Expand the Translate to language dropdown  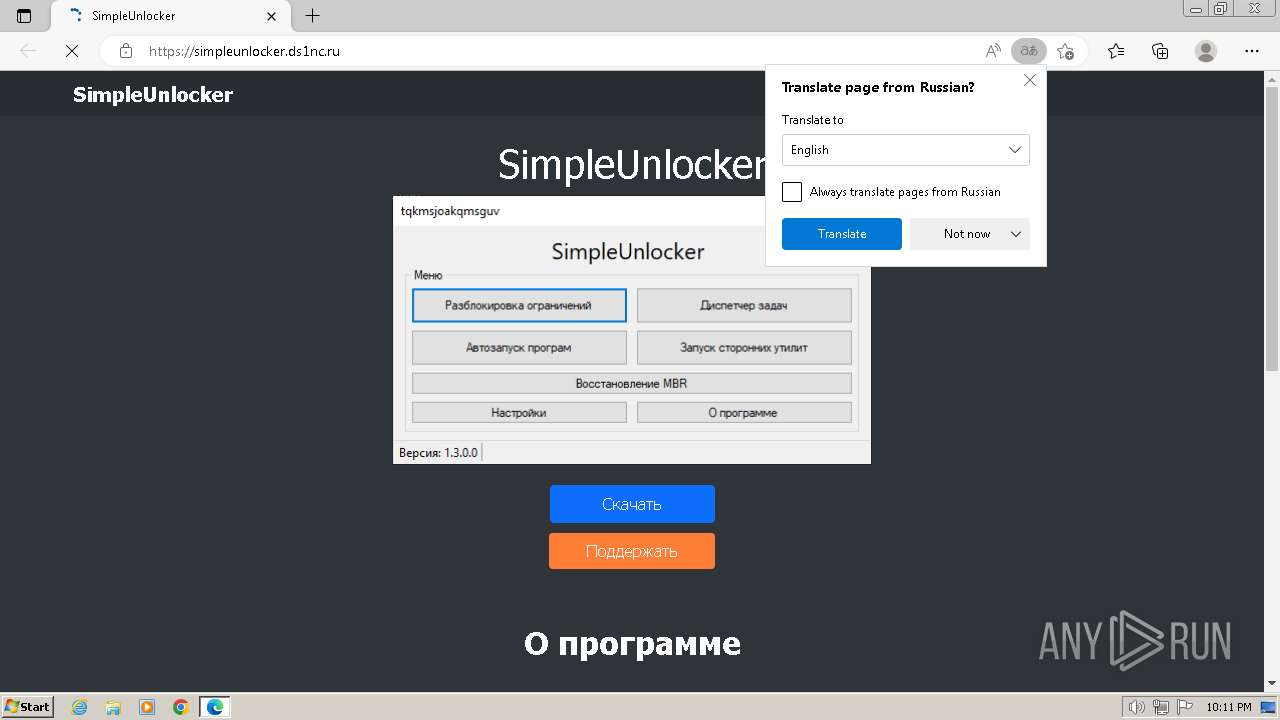coord(905,150)
